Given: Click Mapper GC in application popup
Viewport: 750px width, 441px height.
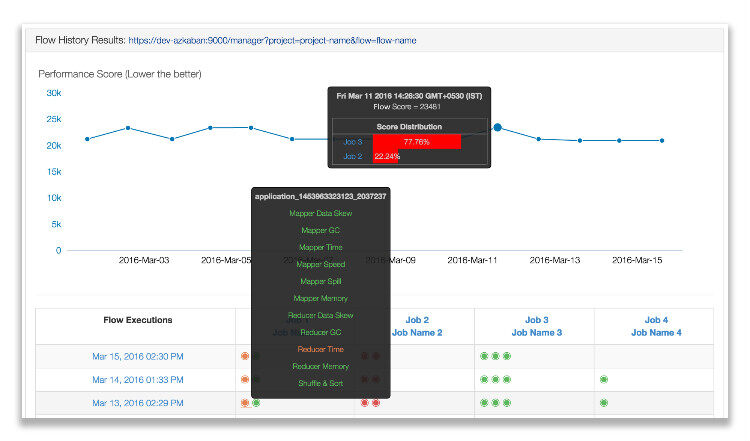Looking at the screenshot, I should click(320, 231).
